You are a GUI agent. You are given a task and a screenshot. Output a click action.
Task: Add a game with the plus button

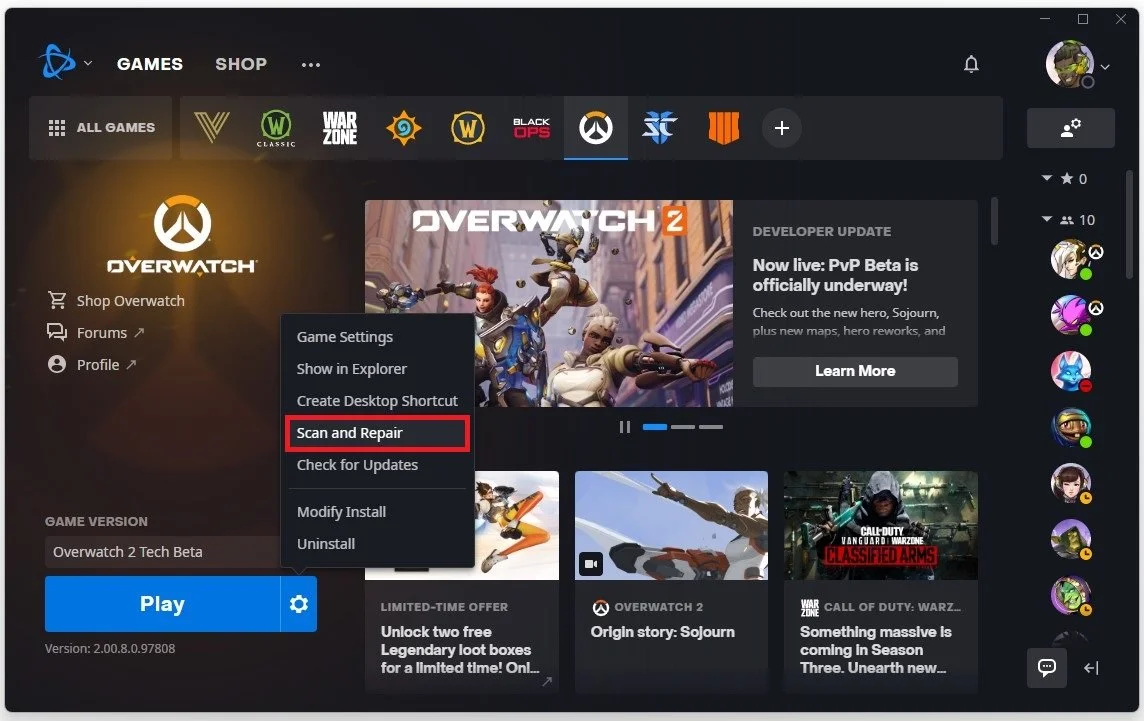[x=782, y=128]
